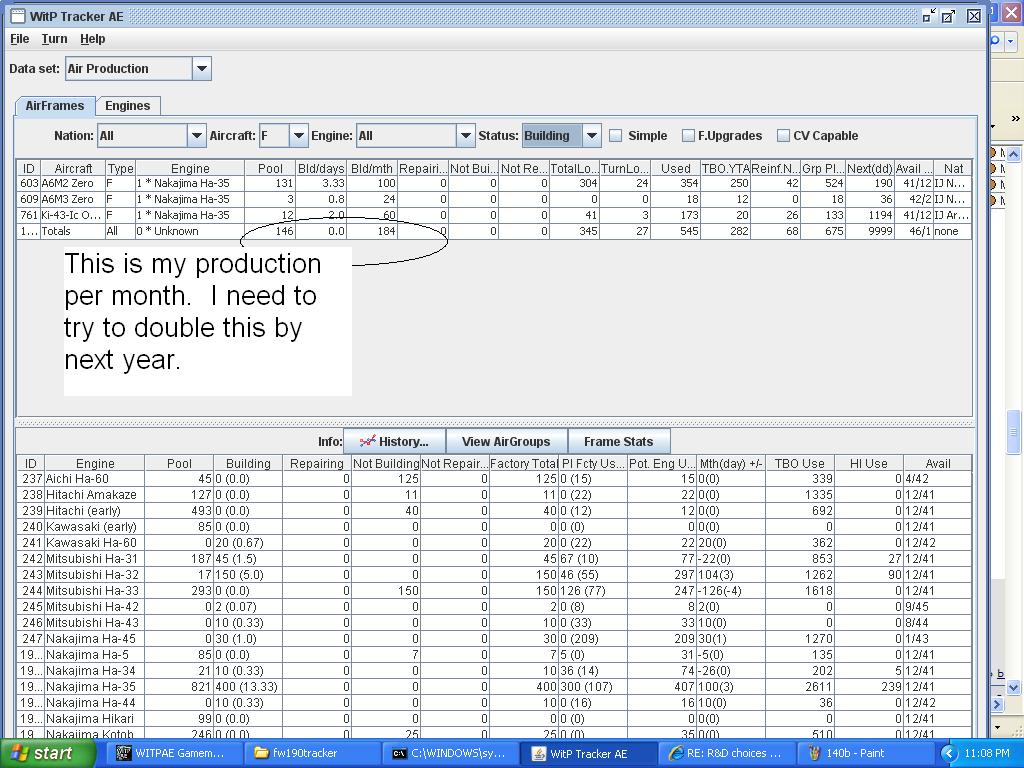Select the Totals row in airframes table
This screenshot has width=1024, height=768.
pos(494,231)
